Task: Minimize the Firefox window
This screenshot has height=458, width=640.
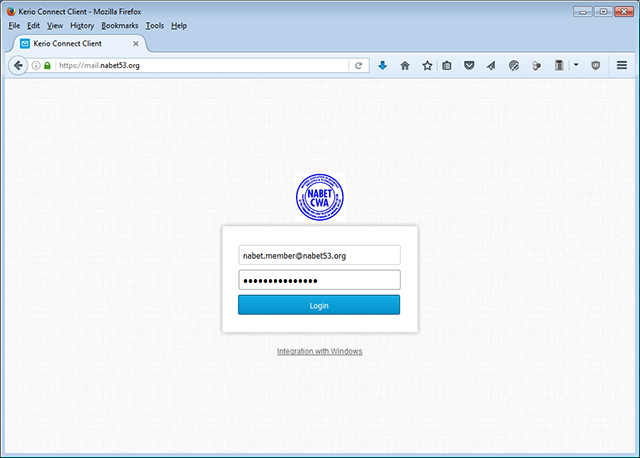Action: [x=582, y=11]
